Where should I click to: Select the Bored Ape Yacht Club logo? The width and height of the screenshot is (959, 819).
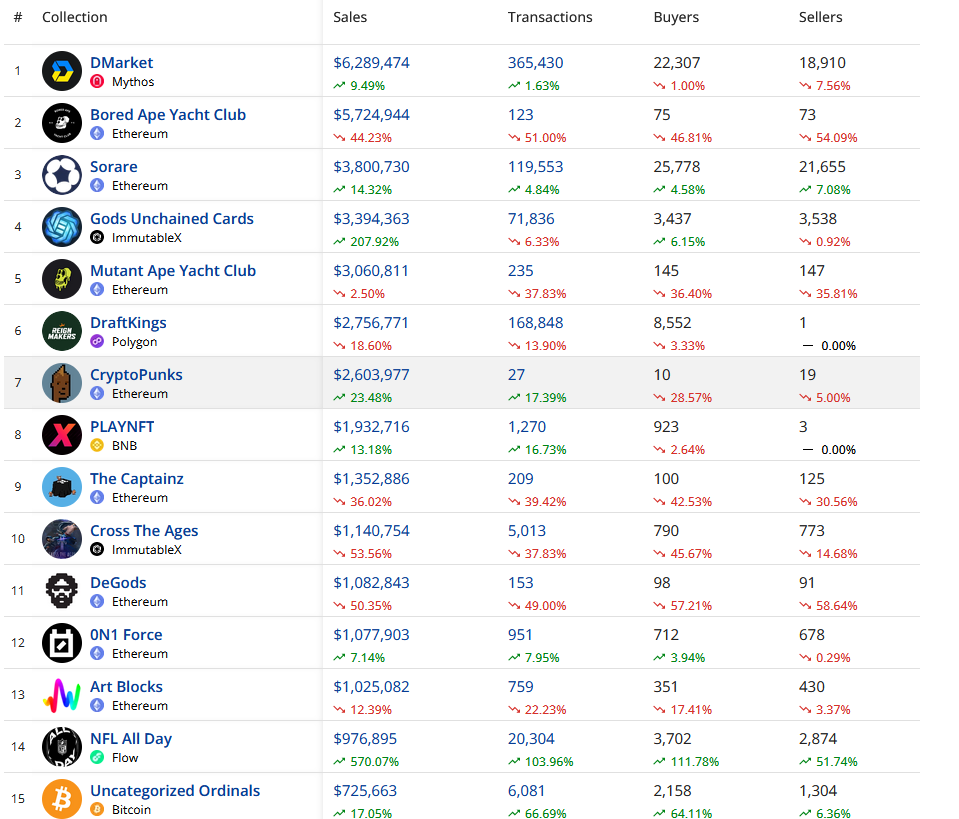tap(61, 123)
